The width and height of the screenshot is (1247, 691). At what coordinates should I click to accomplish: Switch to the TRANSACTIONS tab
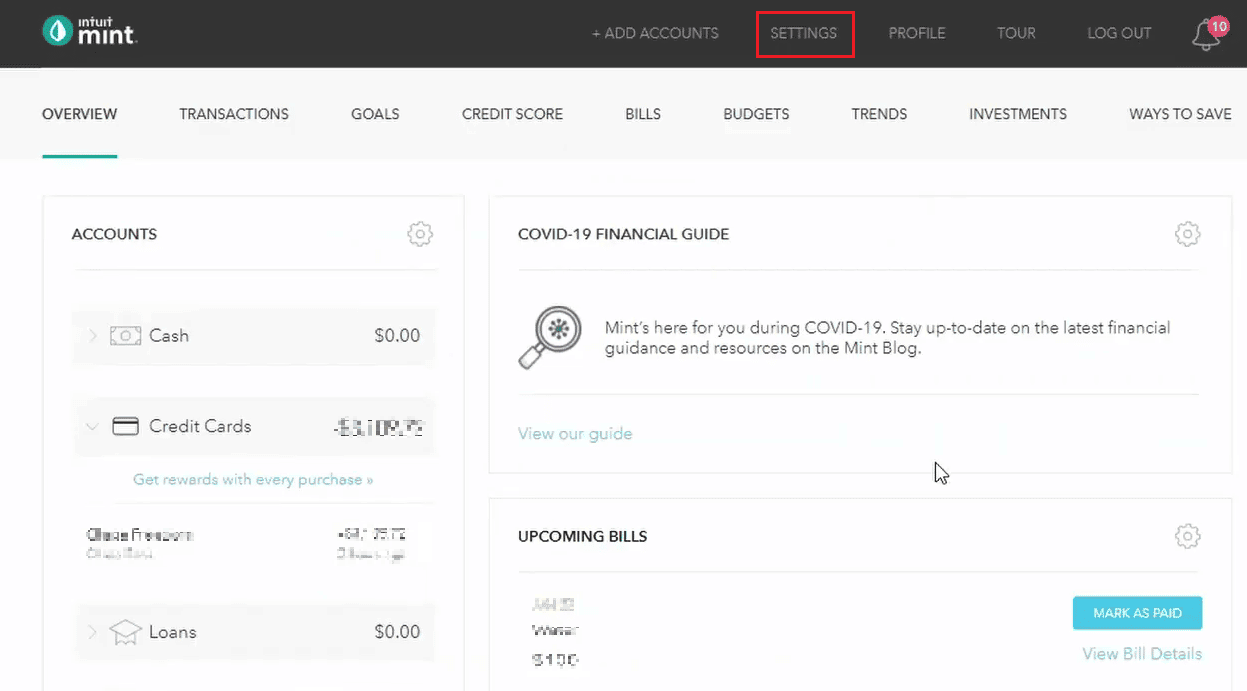tap(233, 113)
